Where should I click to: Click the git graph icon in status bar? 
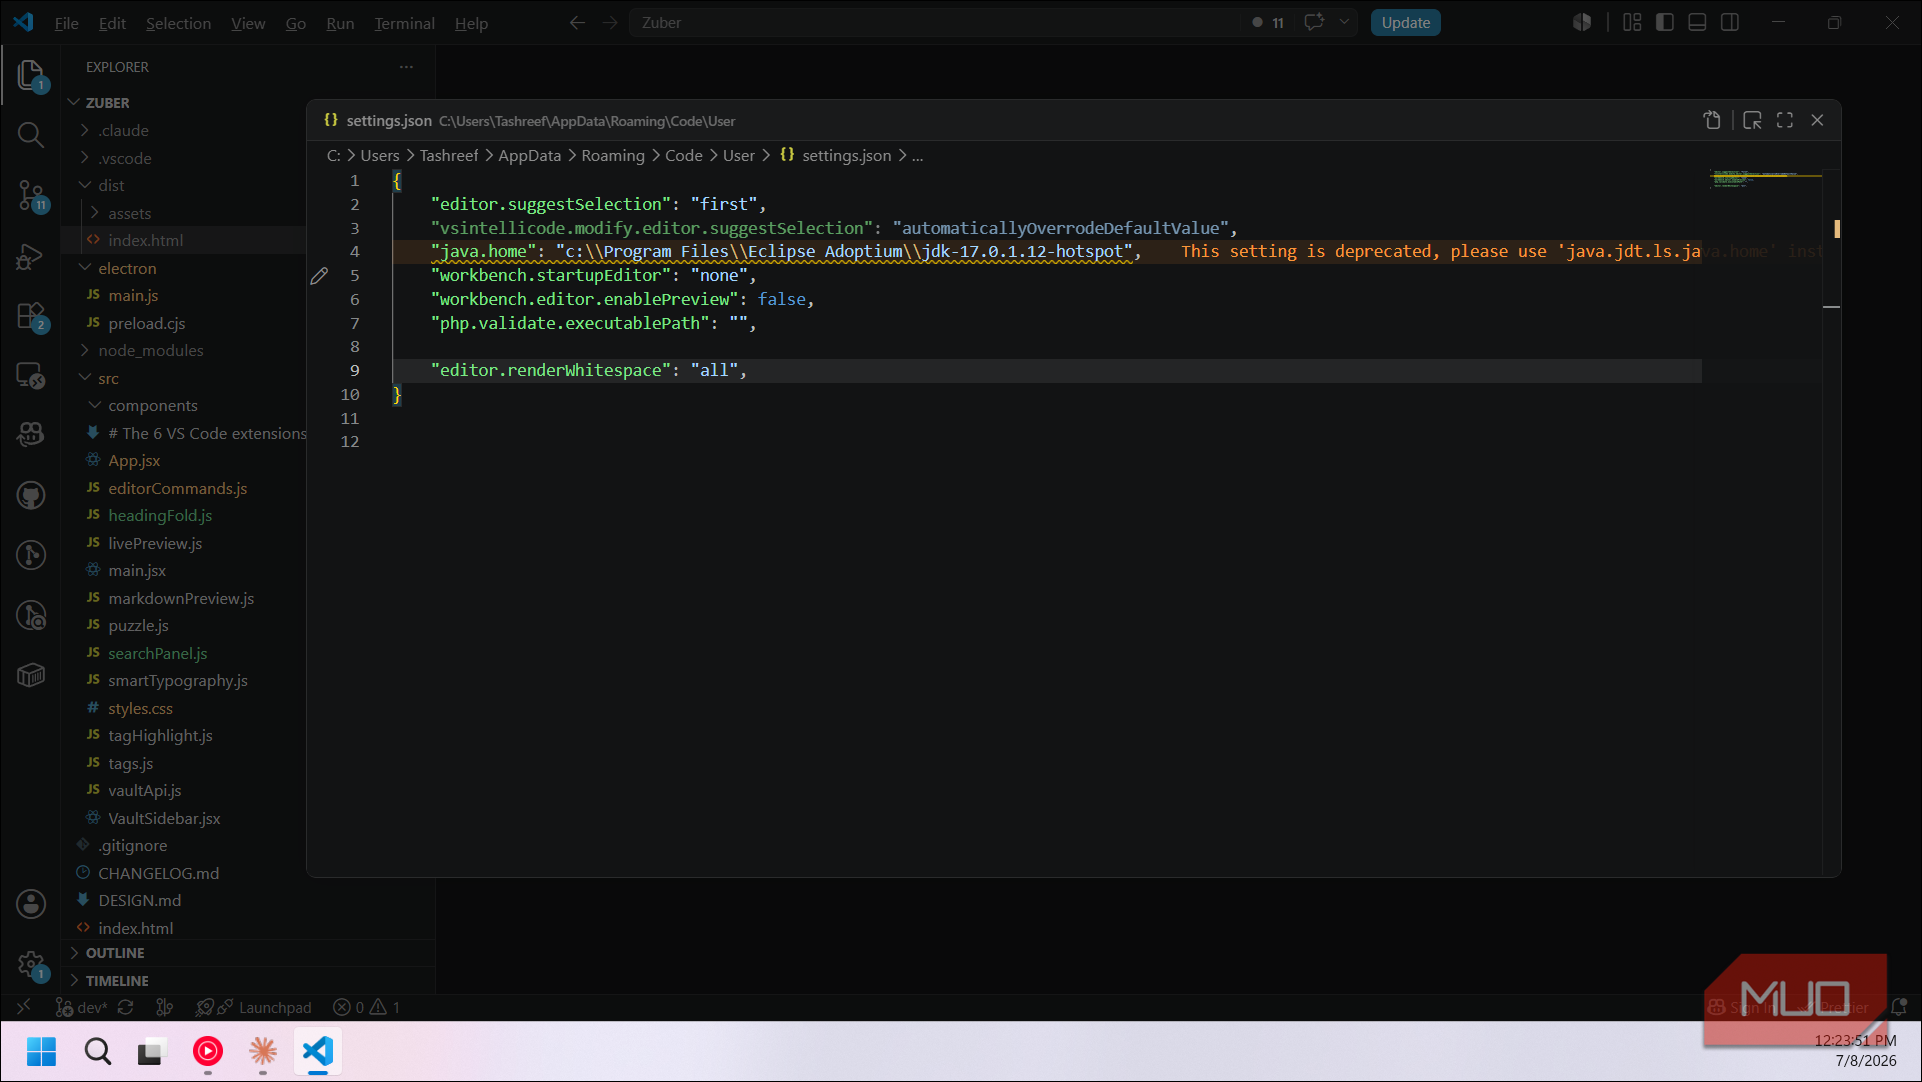click(165, 1007)
